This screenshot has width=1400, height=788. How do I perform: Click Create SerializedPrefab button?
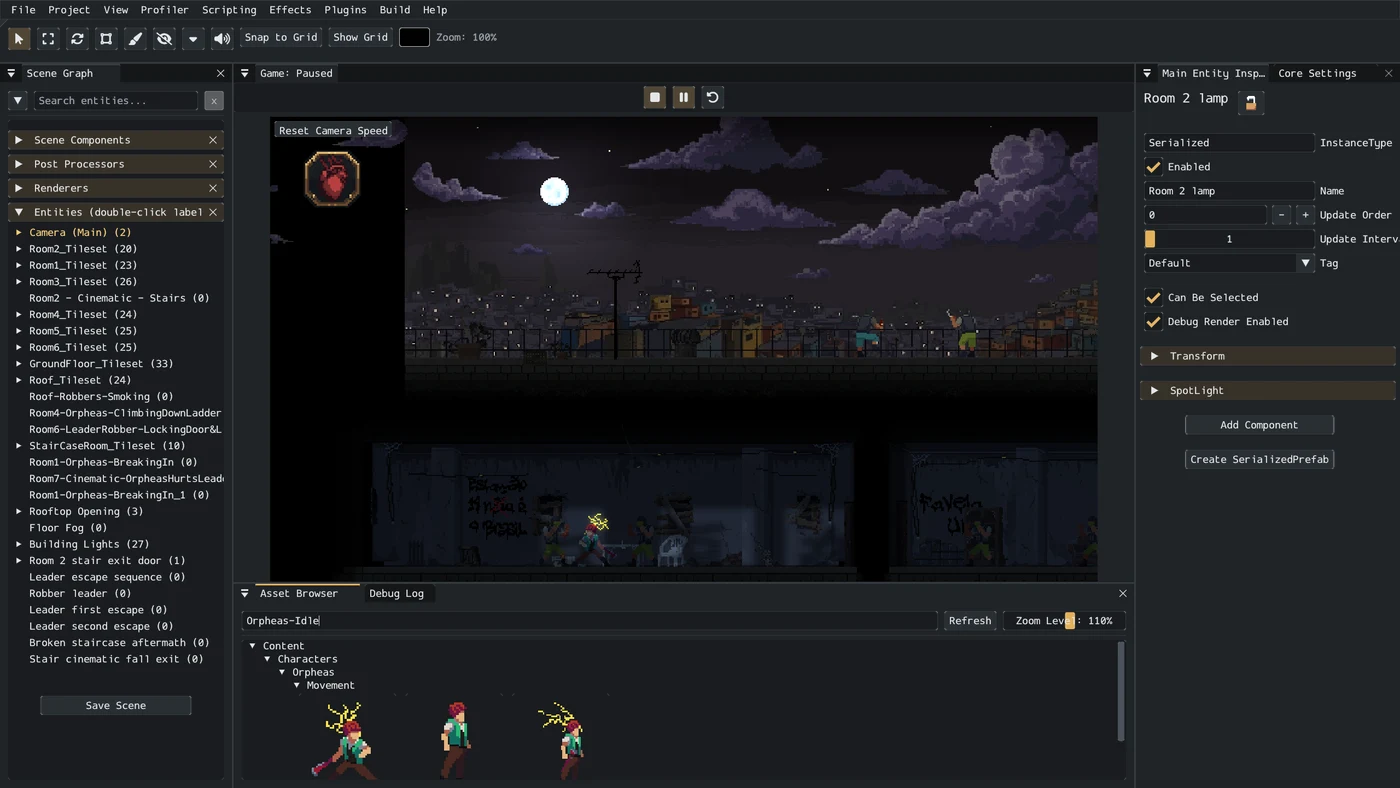coord(1259,460)
